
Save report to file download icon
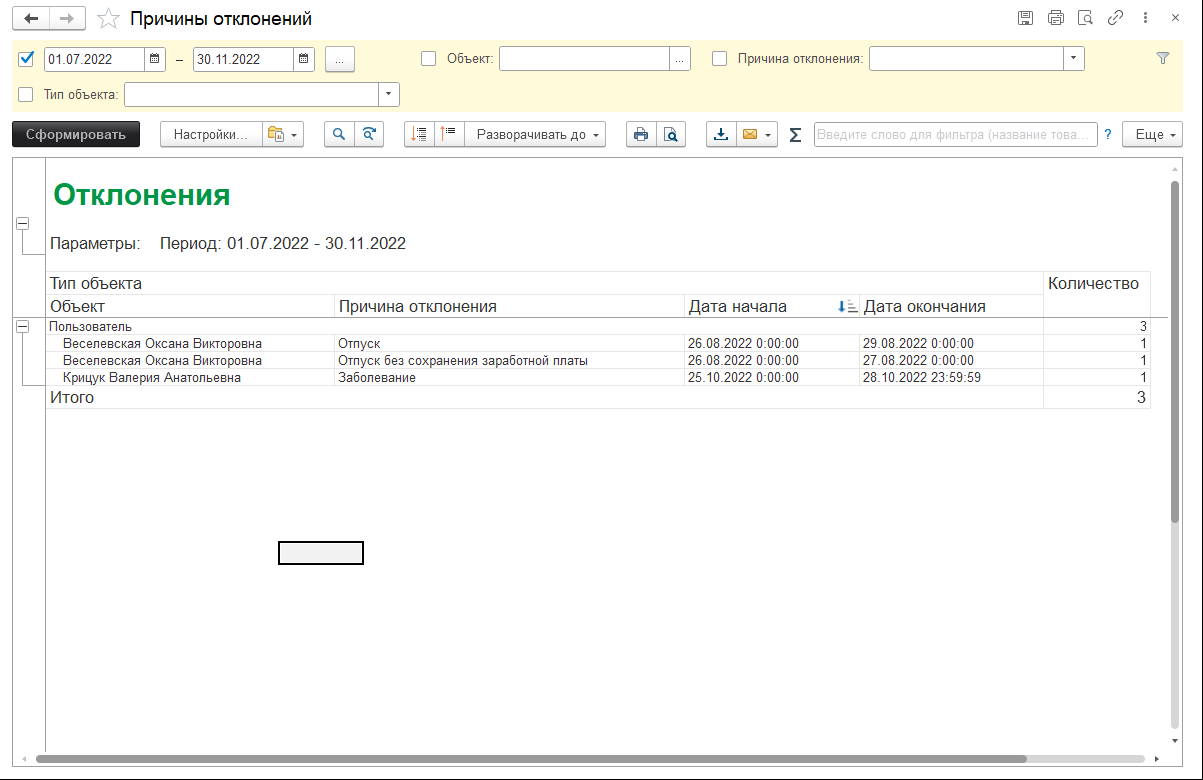tap(721, 135)
